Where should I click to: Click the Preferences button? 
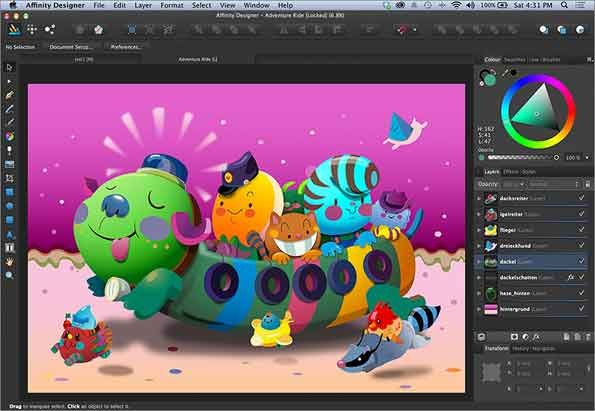[126, 47]
